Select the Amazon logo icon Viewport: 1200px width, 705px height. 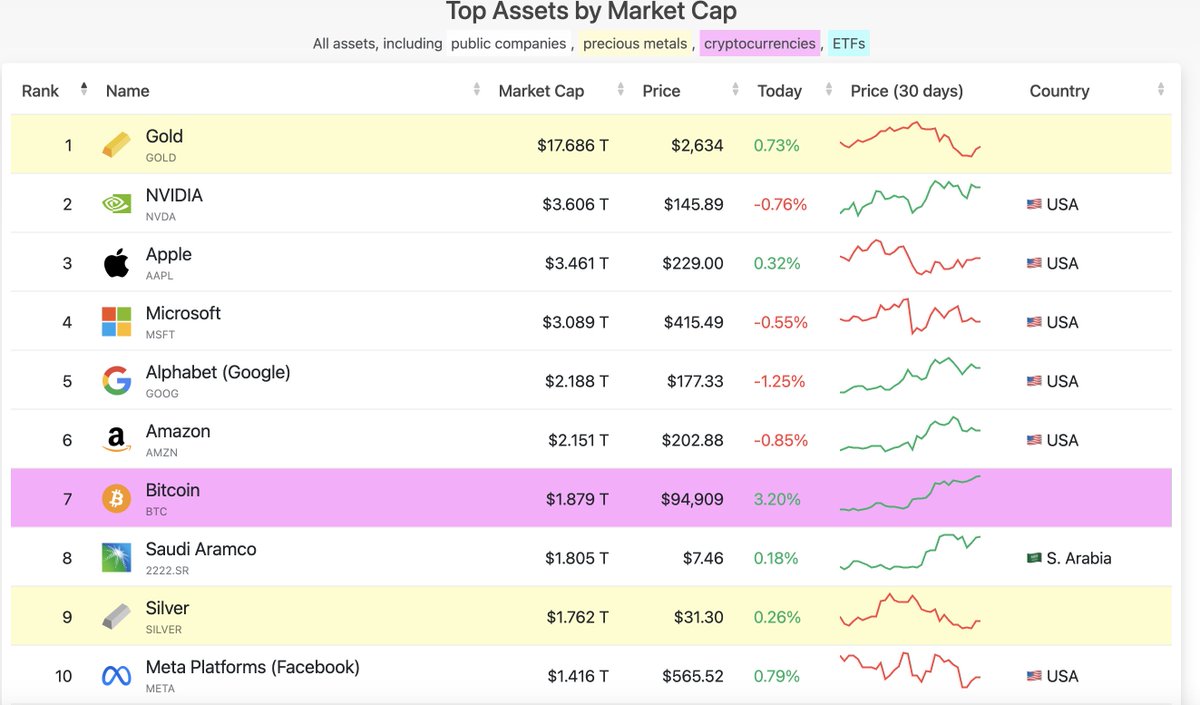(x=116, y=439)
